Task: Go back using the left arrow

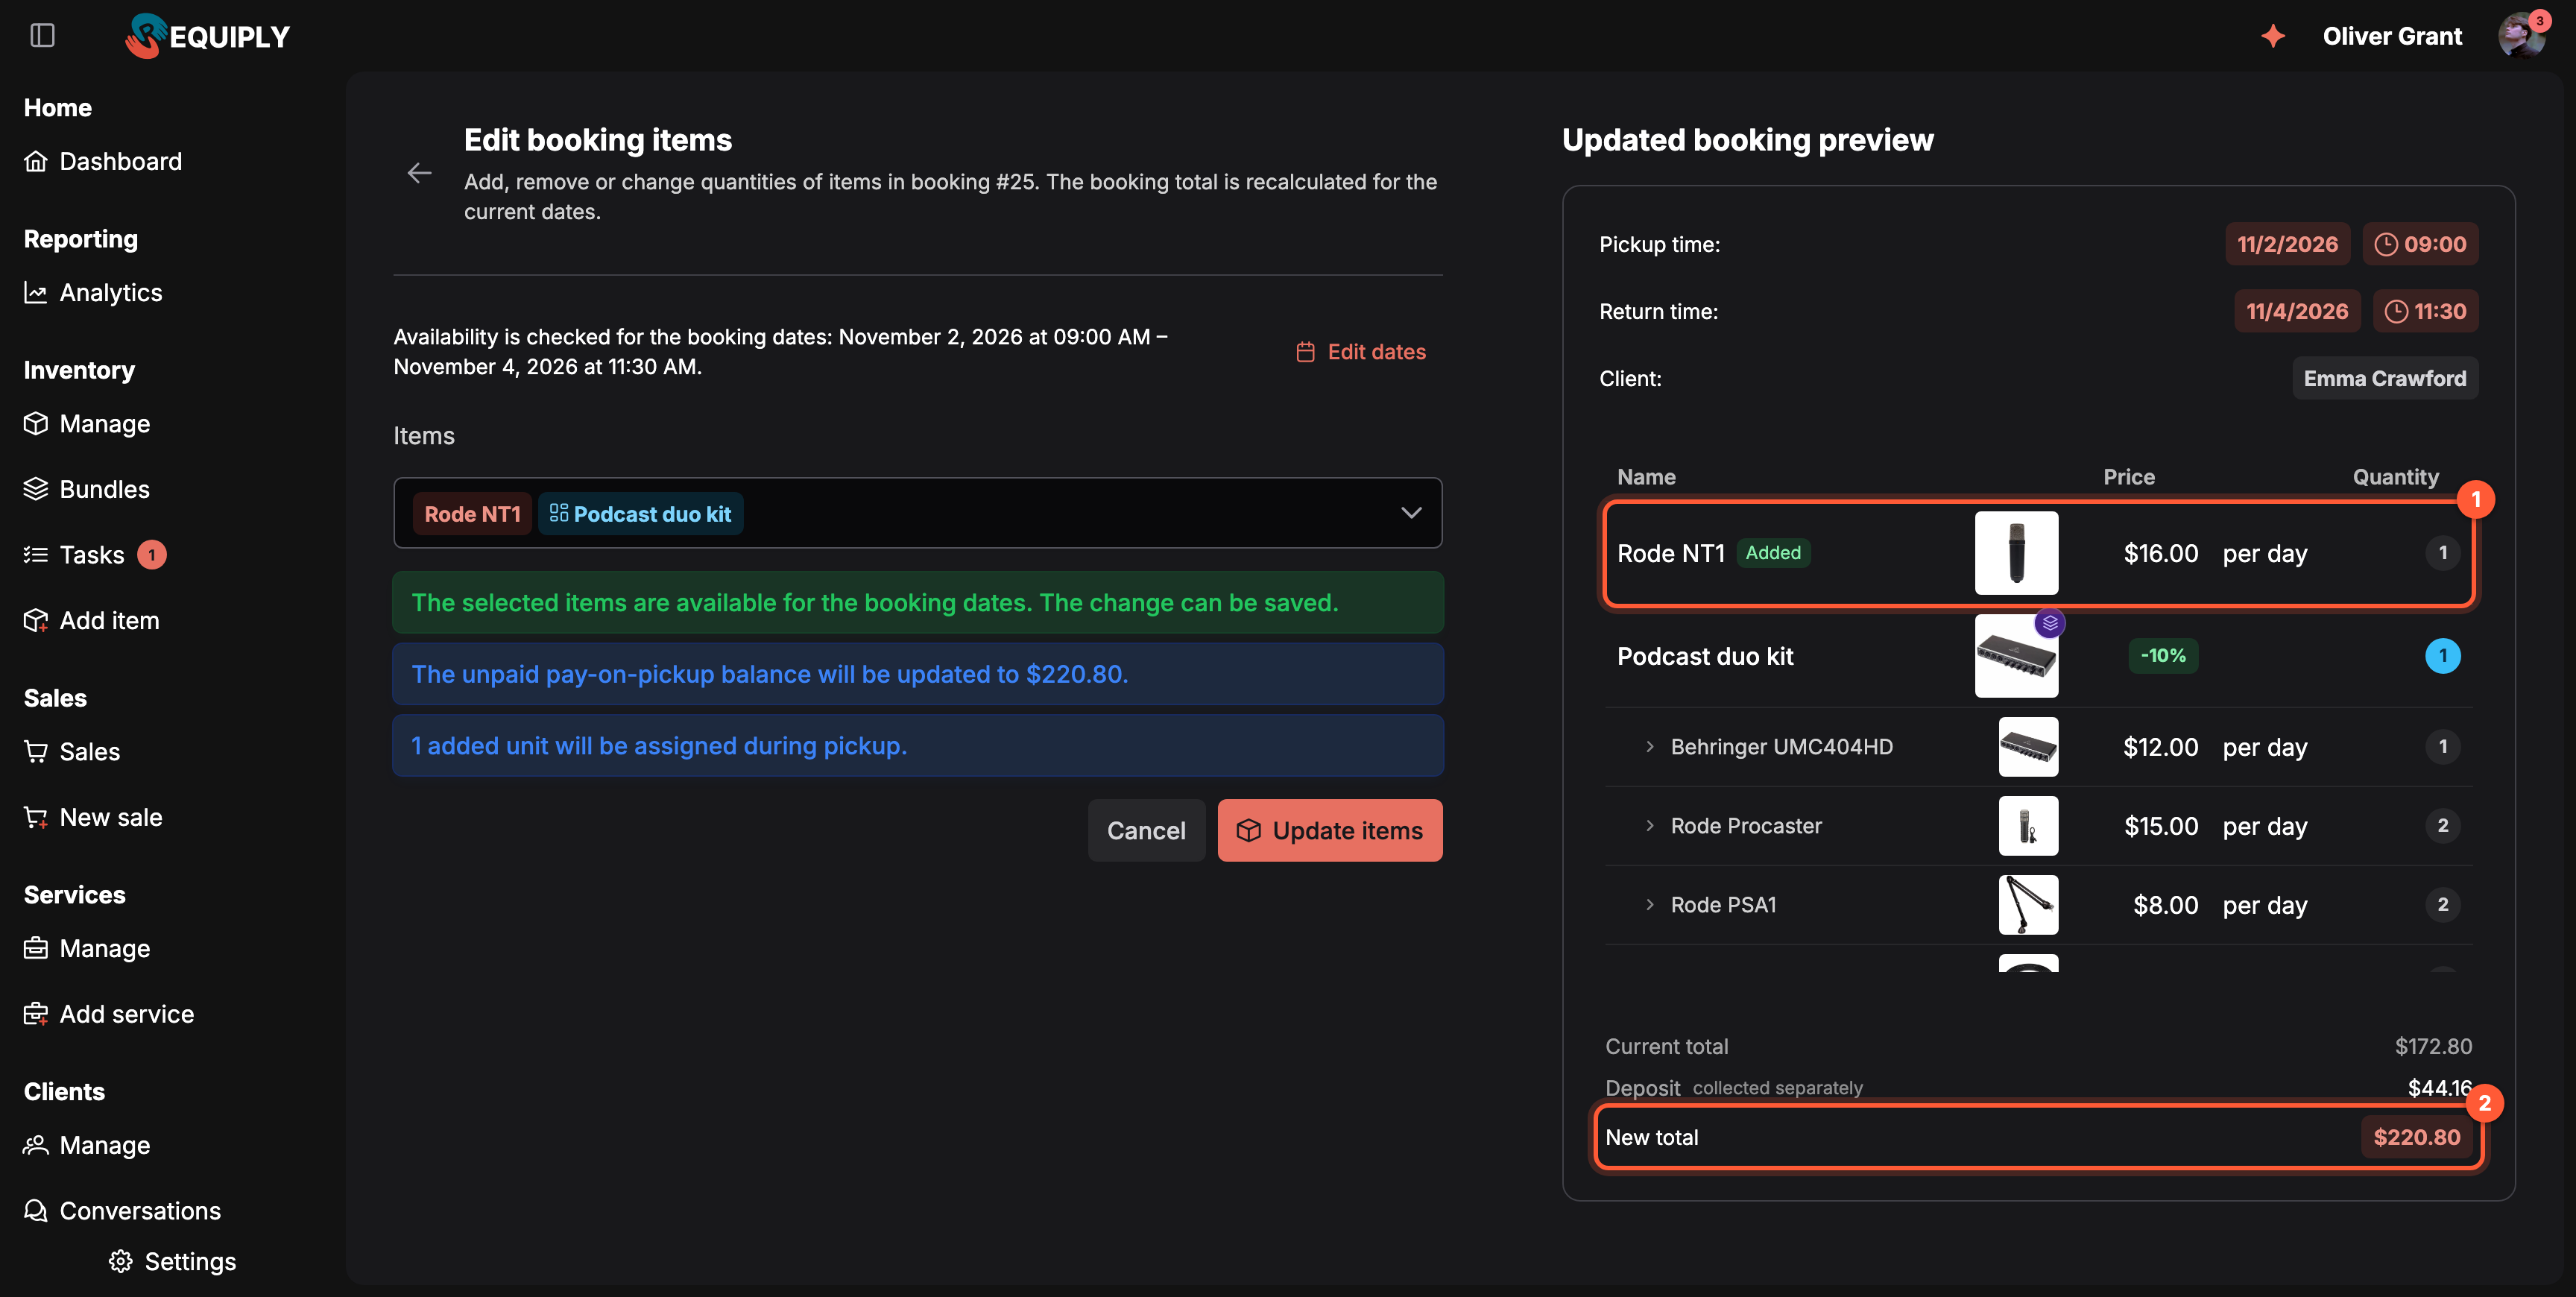Action: click(x=419, y=173)
